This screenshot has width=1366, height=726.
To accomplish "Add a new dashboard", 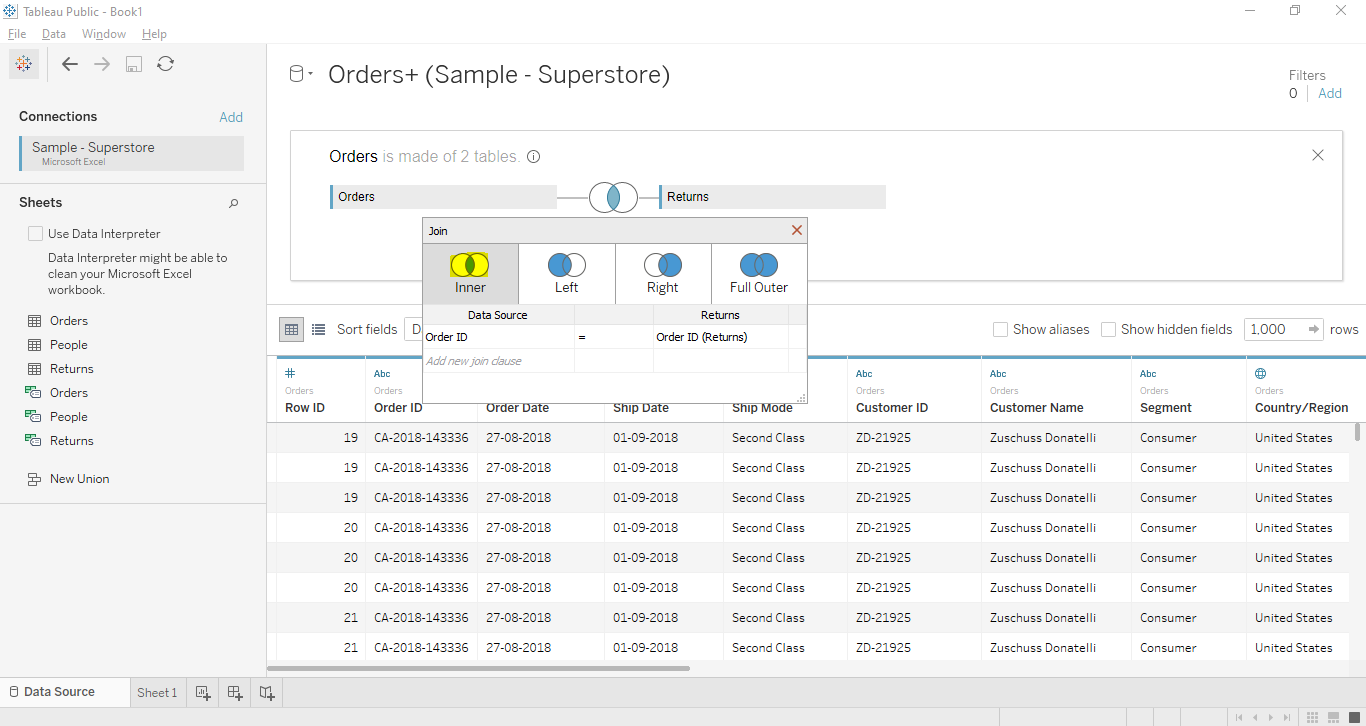I will click(235, 692).
